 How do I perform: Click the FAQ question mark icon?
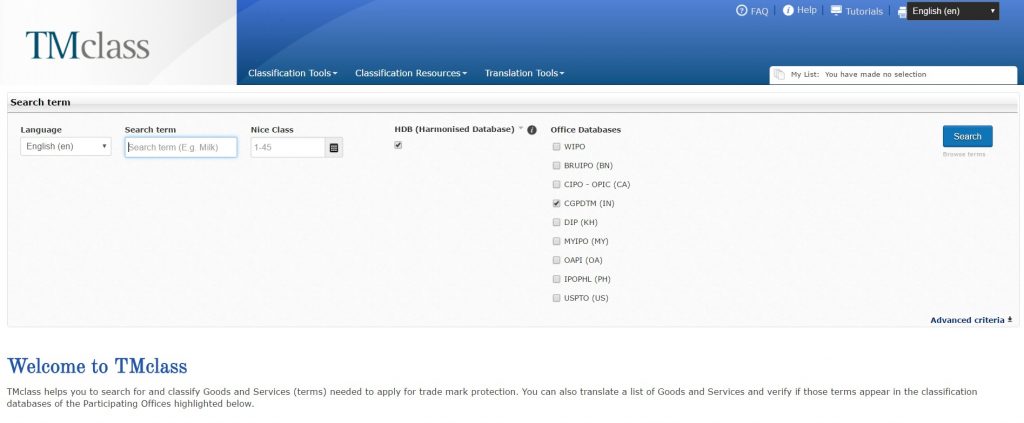click(741, 11)
